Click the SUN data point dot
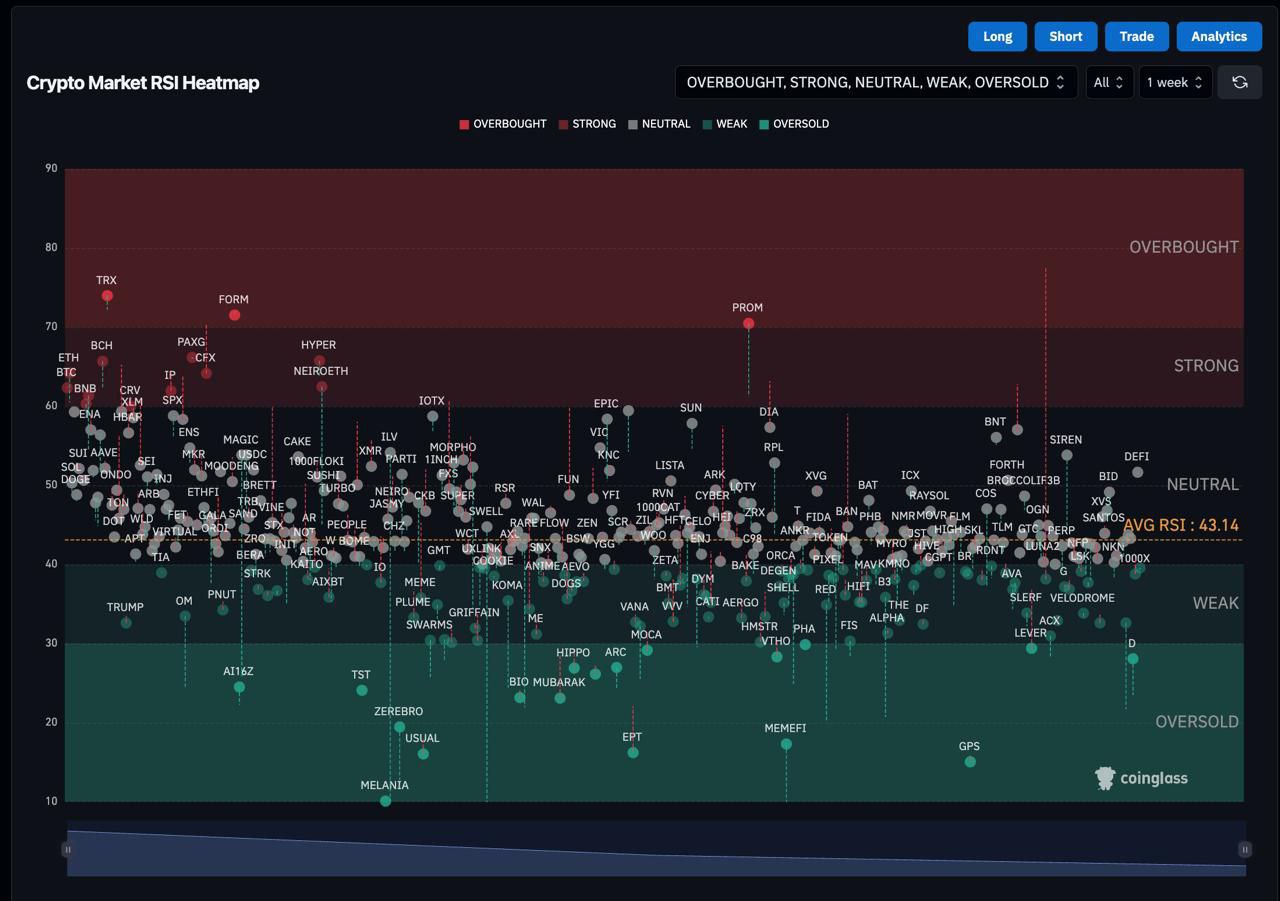The width and height of the screenshot is (1280, 901). [691, 424]
